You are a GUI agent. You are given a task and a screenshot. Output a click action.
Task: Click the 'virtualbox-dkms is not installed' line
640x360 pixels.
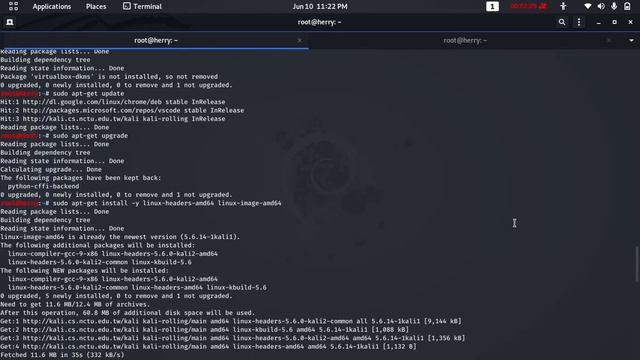109,76
